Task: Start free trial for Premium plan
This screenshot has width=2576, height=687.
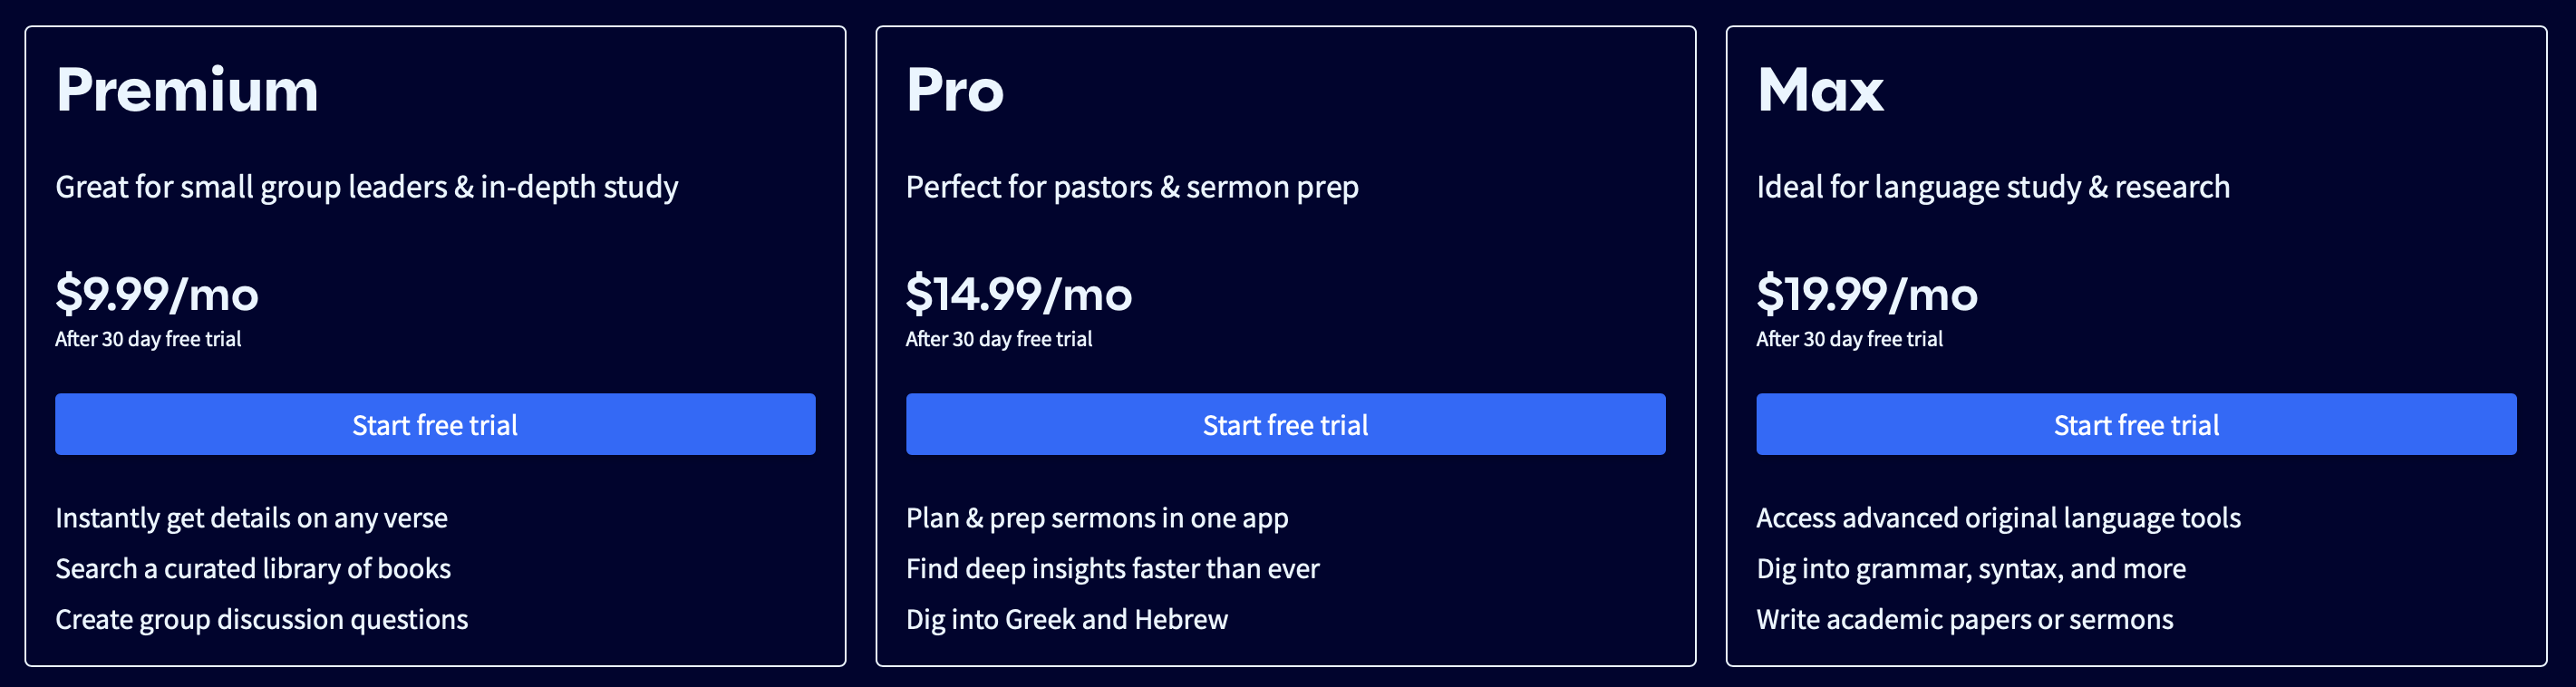Action: tap(435, 425)
